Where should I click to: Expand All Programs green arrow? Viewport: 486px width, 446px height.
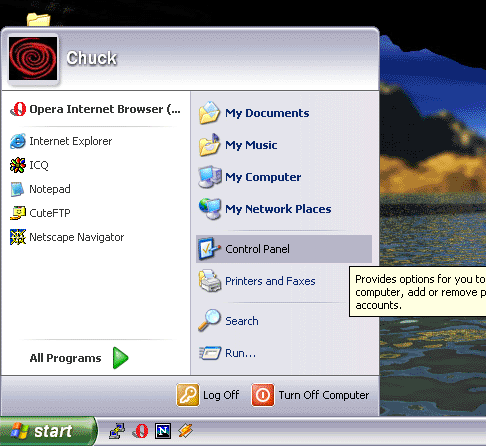tap(120, 358)
